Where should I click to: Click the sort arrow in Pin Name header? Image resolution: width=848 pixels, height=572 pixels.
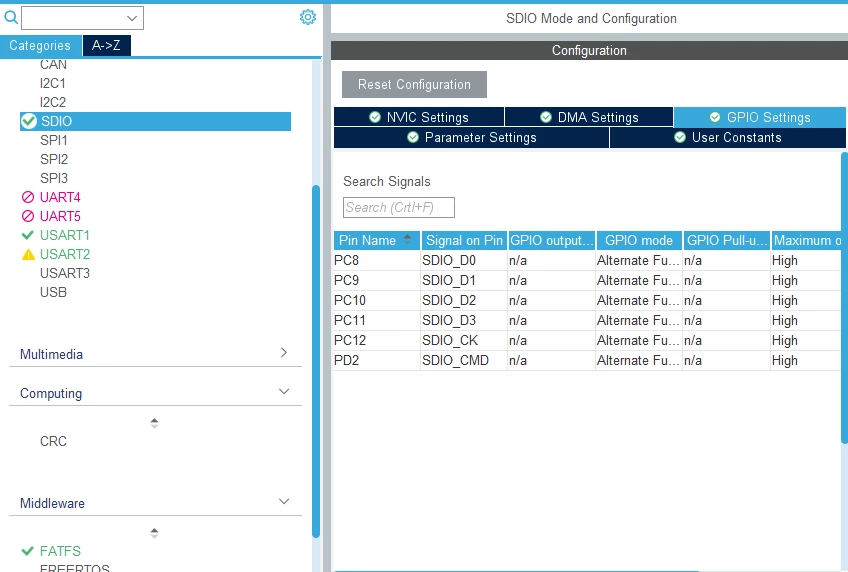(x=408, y=240)
